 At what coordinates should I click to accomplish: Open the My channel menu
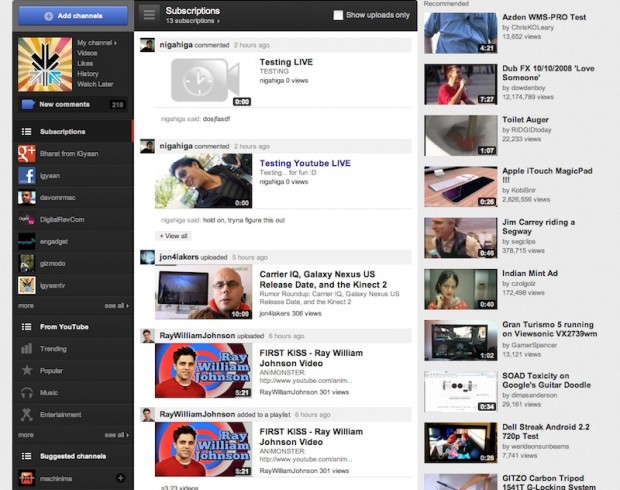(97, 43)
